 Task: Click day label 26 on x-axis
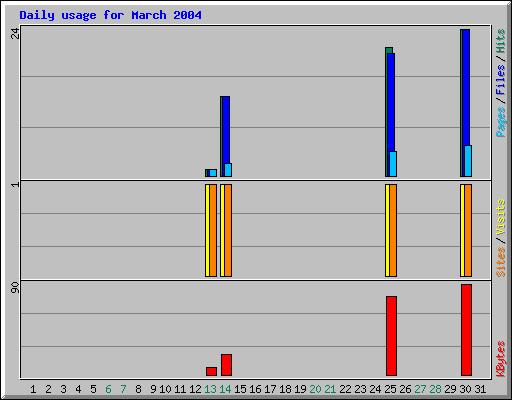point(405,389)
